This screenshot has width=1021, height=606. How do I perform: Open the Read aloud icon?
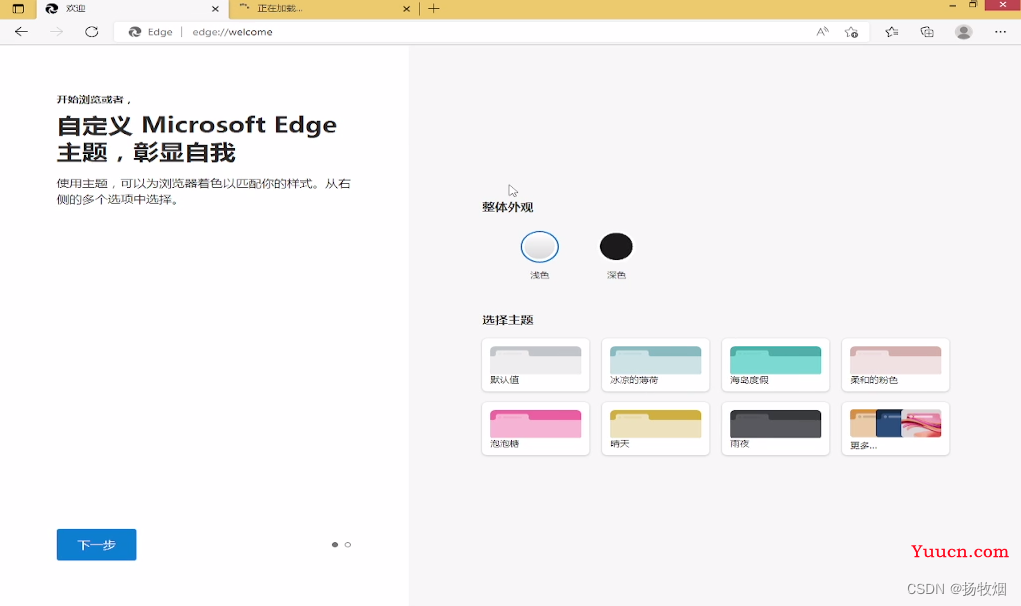point(822,32)
